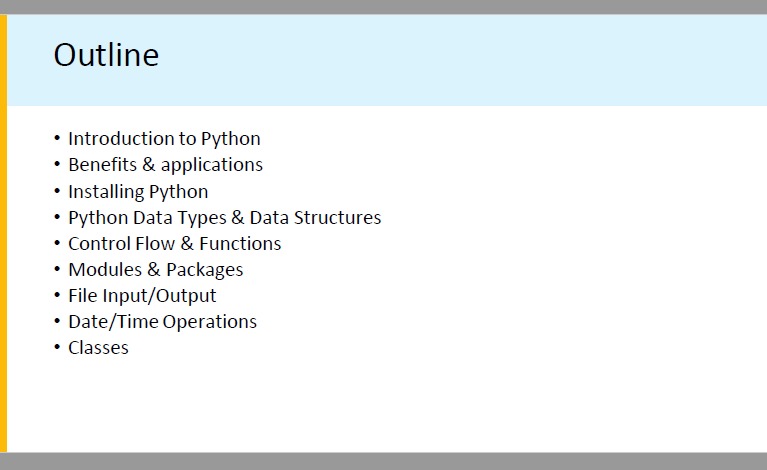
Task: Click the "Date/Time Operations" bullet item
Action: (162, 321)
